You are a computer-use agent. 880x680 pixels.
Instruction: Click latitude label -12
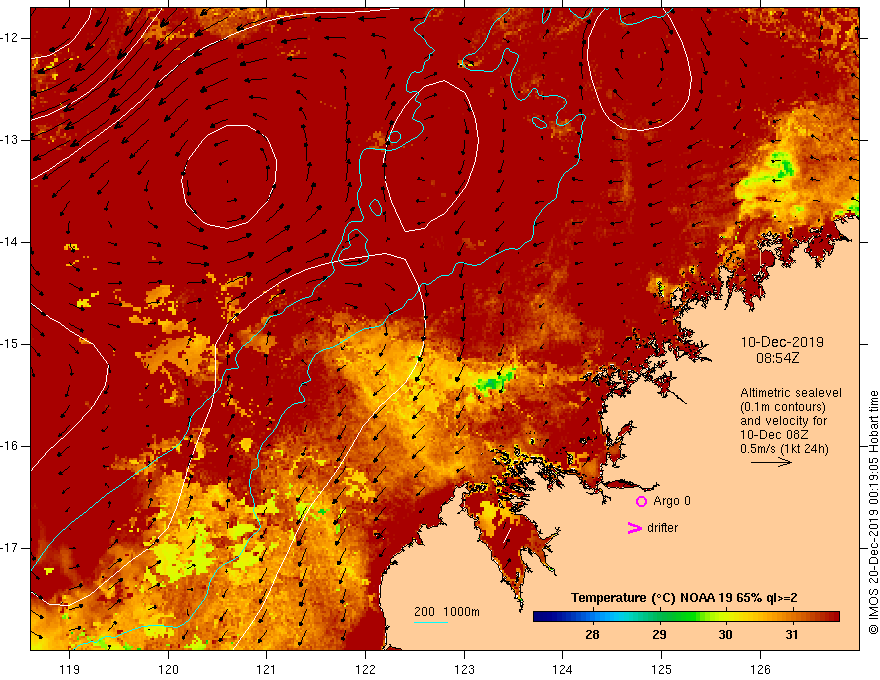[9, 38]
